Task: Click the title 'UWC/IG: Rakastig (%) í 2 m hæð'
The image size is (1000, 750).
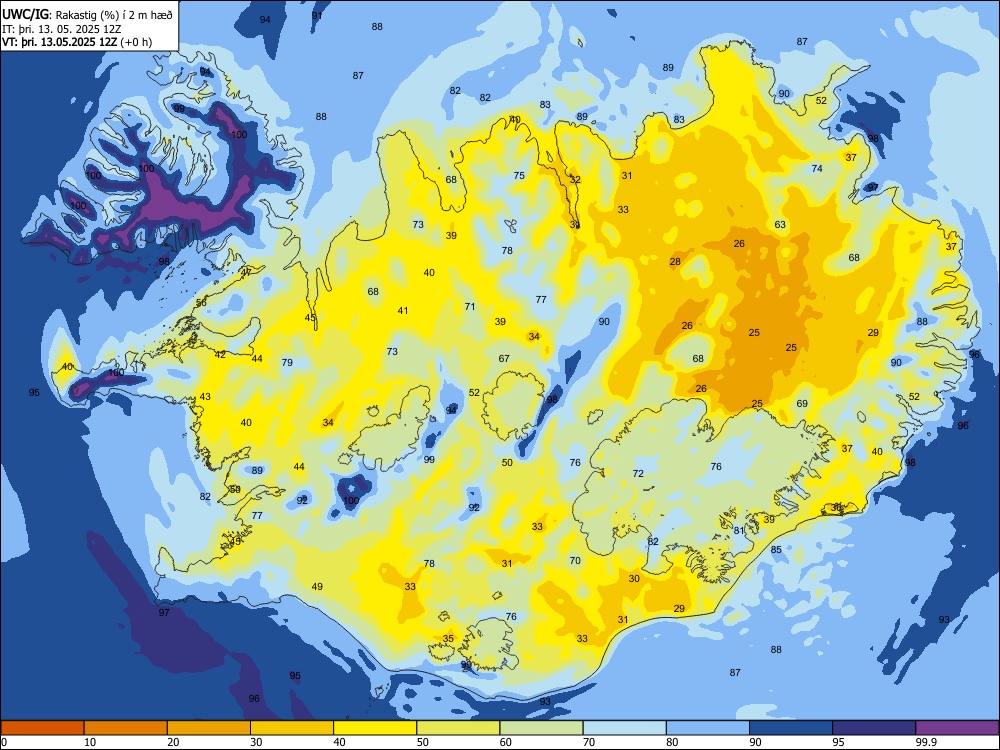Action: (87, 13)
